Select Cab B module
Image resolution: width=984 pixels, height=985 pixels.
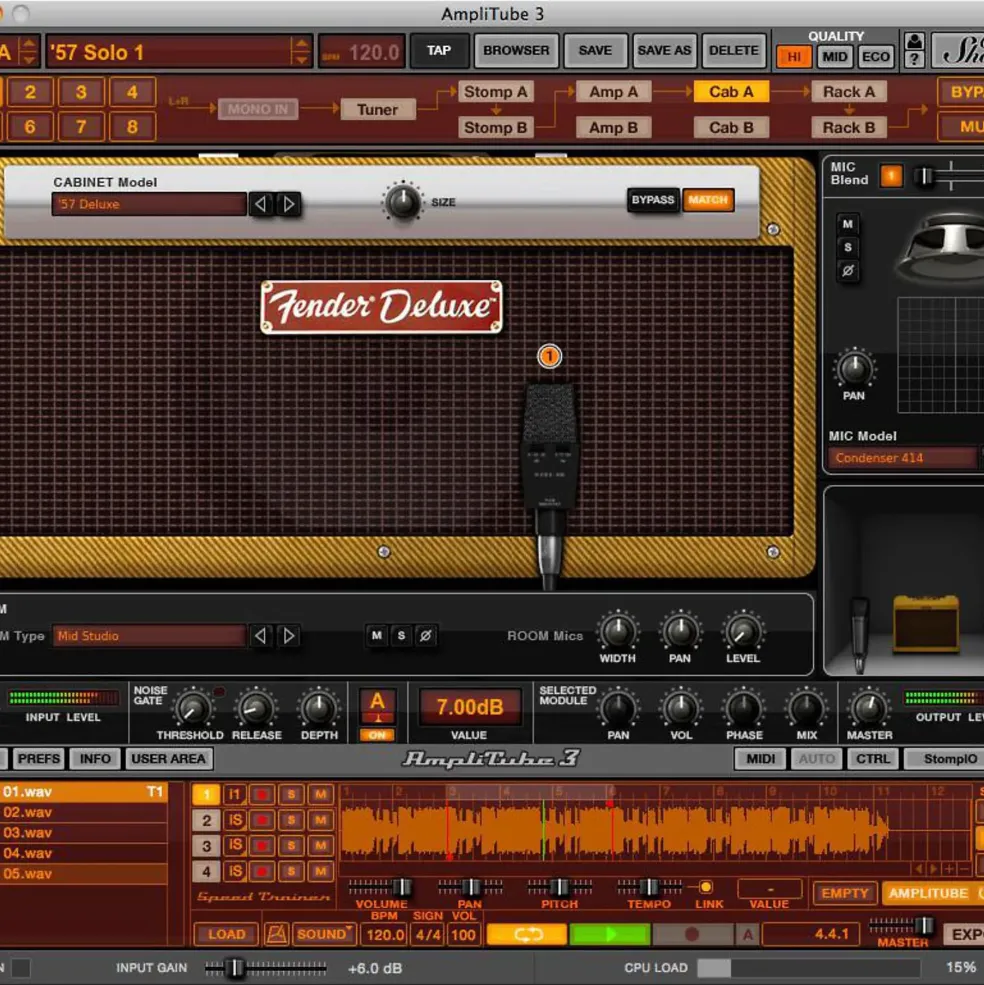[x=731, y=128]
